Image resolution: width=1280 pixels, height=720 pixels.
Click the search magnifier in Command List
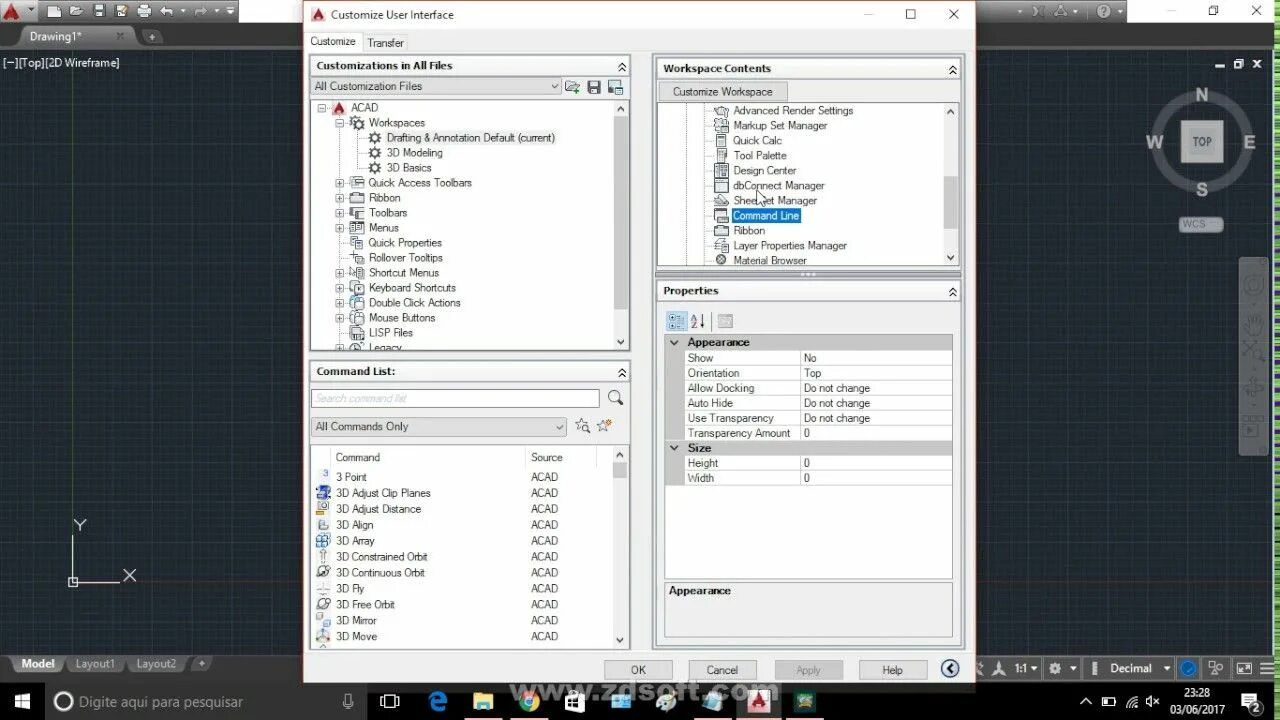point(615,398)
